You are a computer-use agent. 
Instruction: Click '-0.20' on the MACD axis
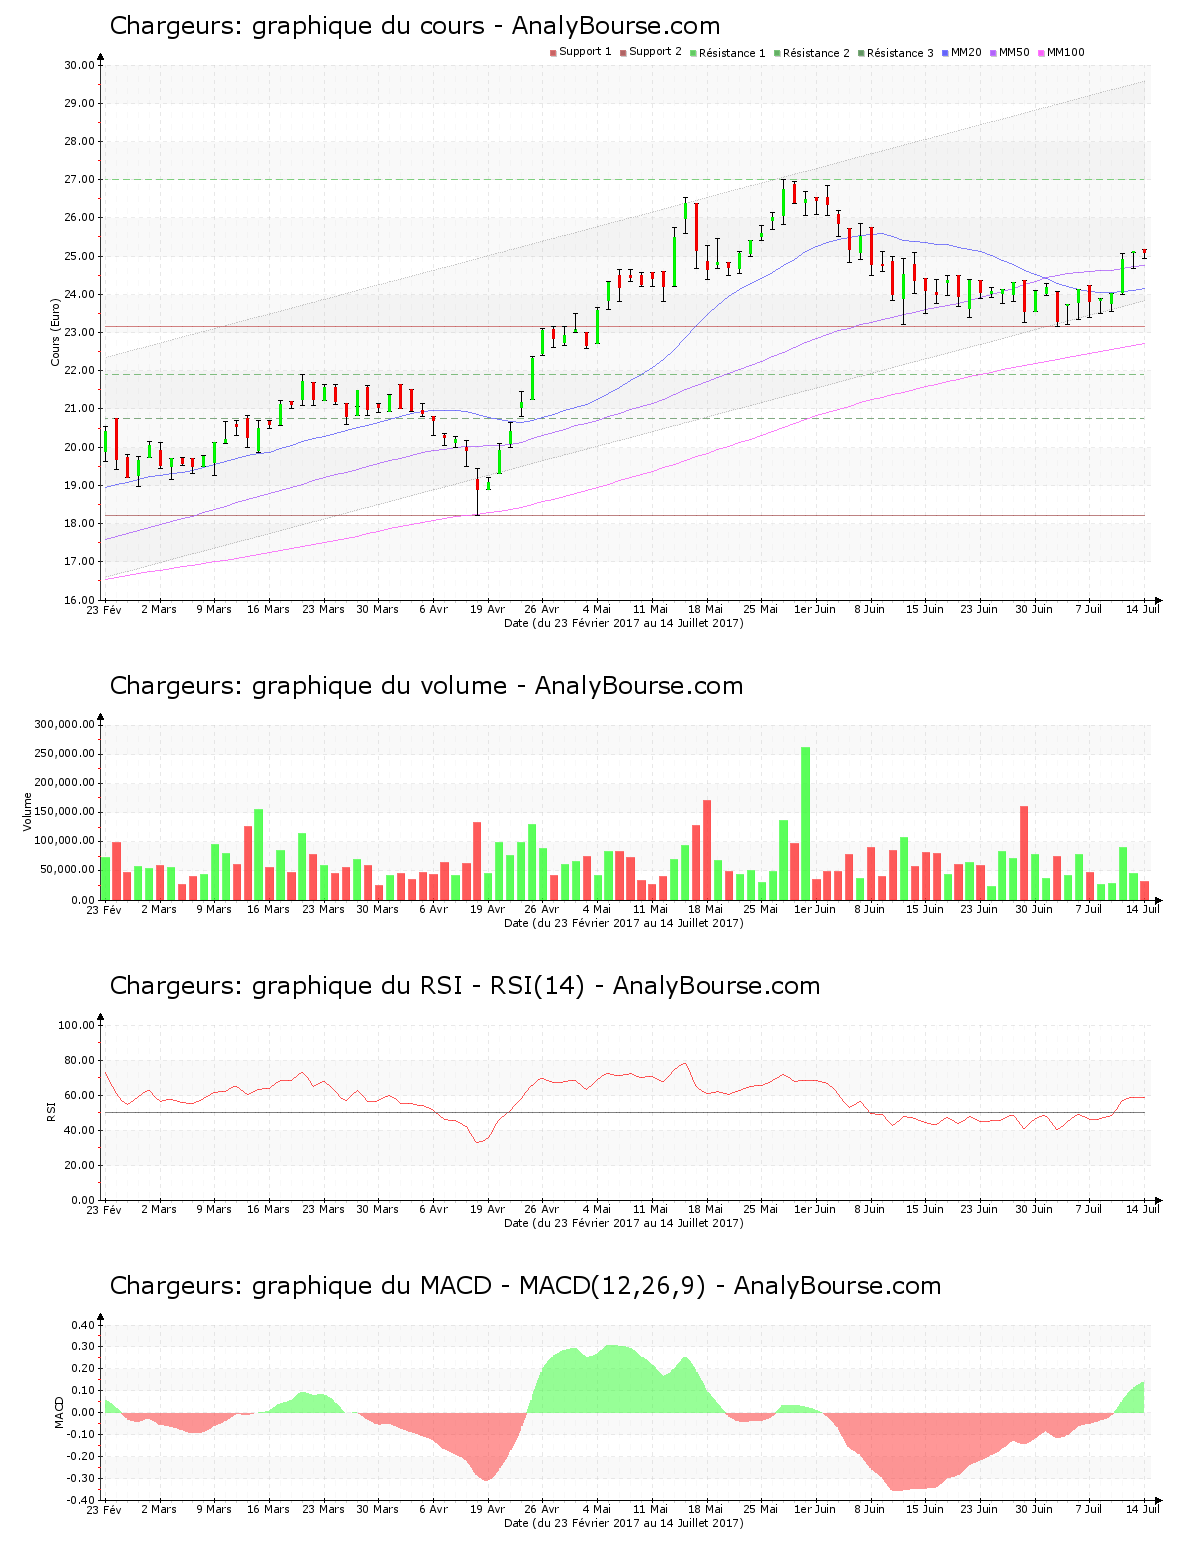[x=81, y=1456]
